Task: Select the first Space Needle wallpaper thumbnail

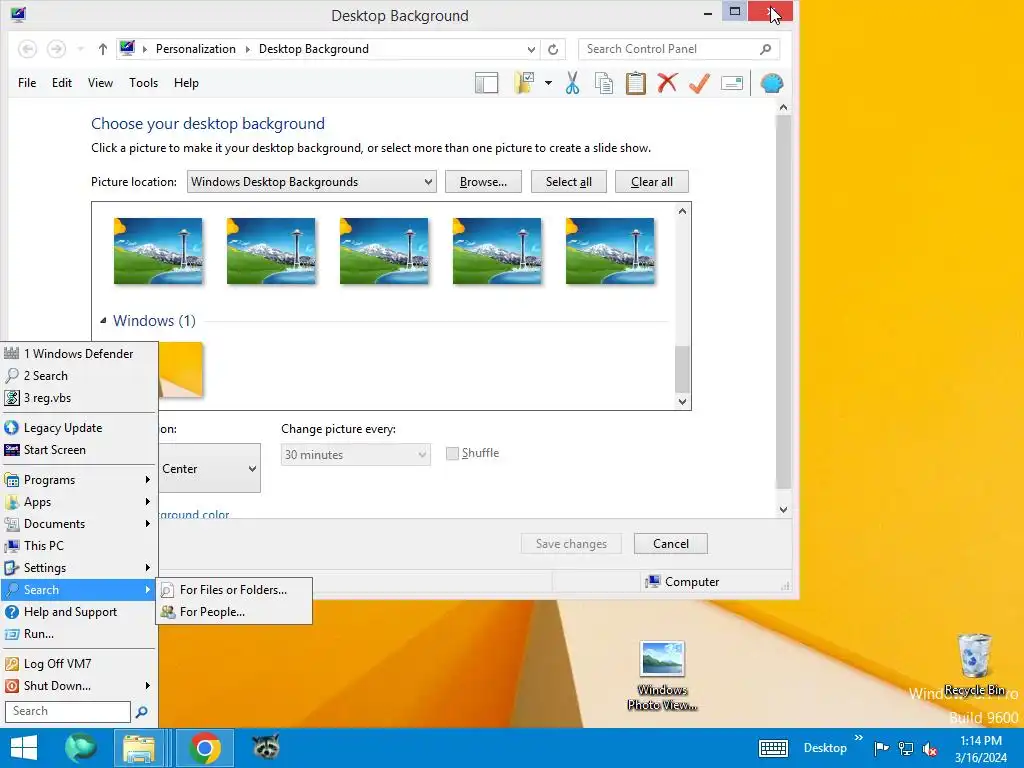Action: tap(158, 251)
